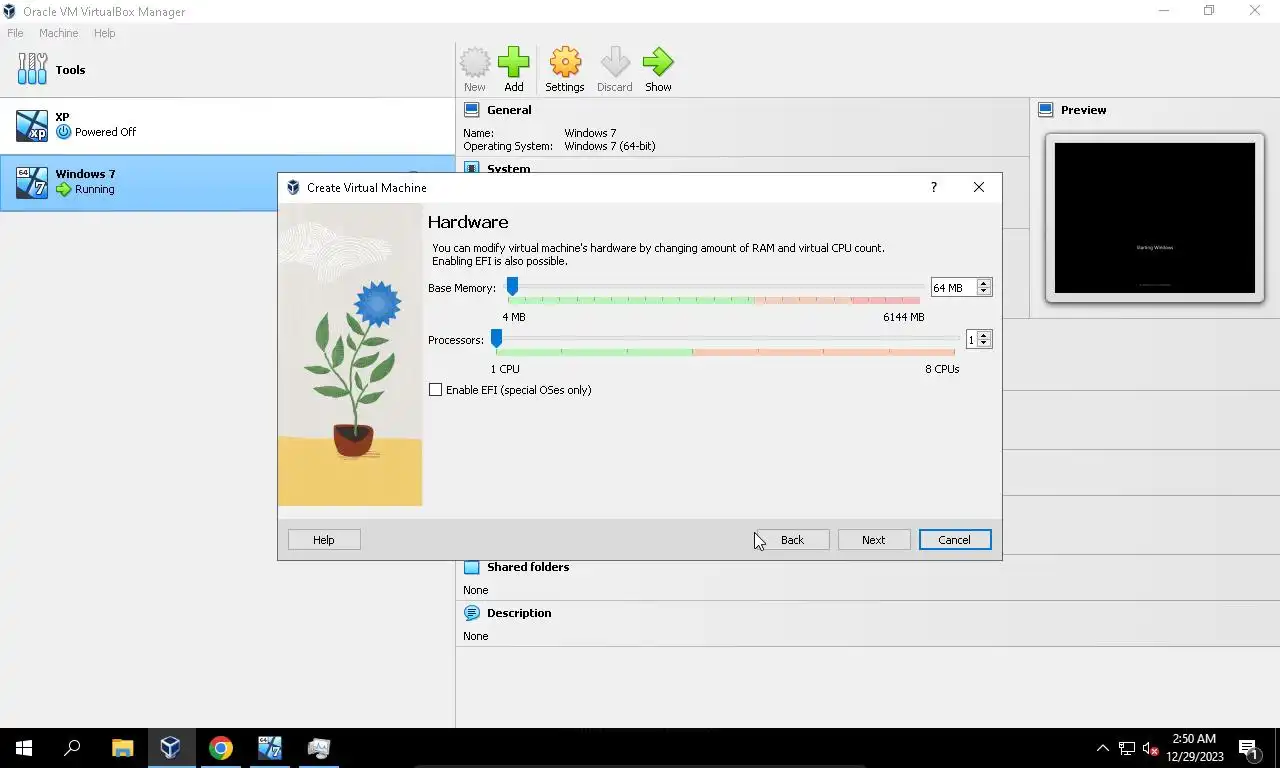The height and width of the screenshot is (768, 1280).
Task: Enable EFI (special OSes only) checkbox
Action: point(435,390)
